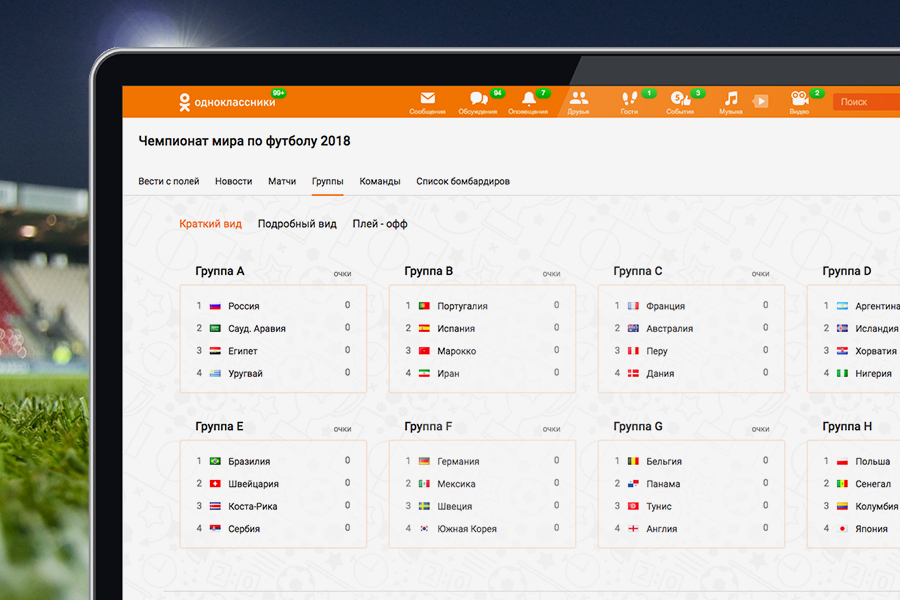Open the Новости tab
Viewport: 900px width, 600px height.
pos(233,181)
